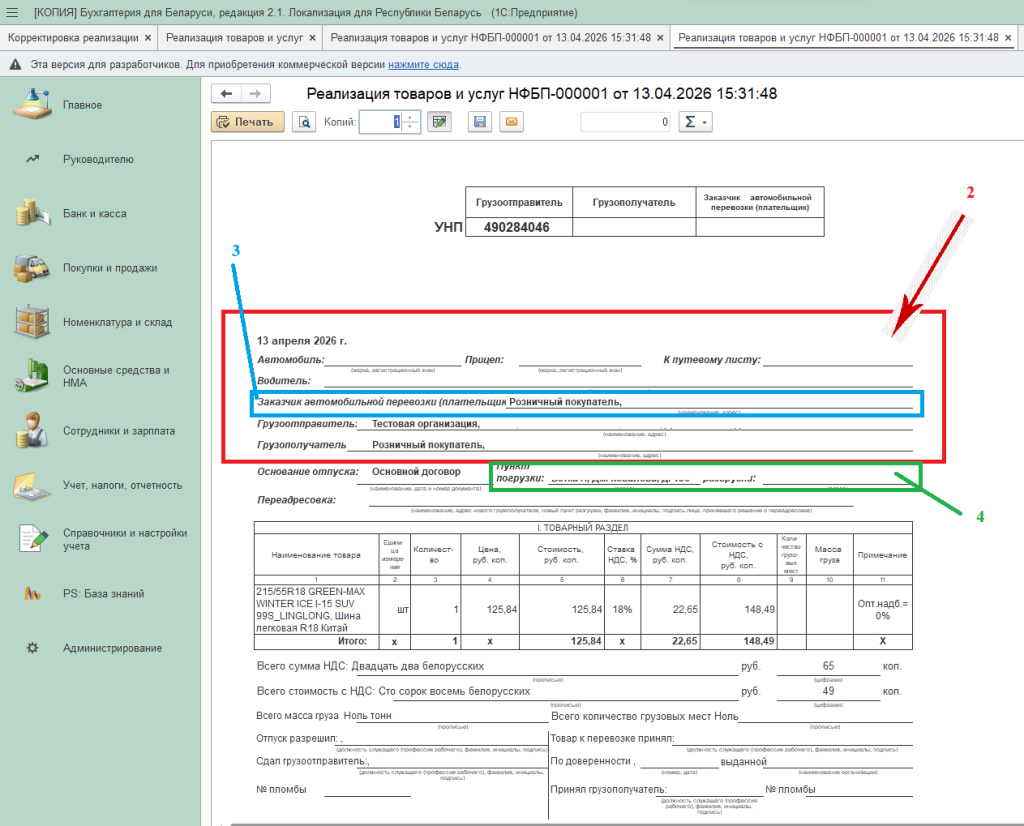Open Покупки и продажи section
Screen dimensions: 1024x826
[x=109, y=268]
